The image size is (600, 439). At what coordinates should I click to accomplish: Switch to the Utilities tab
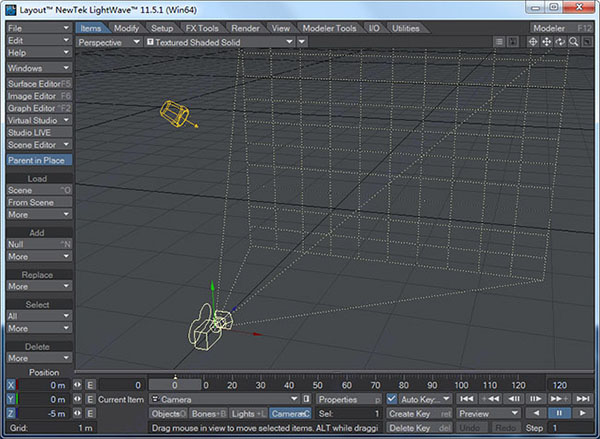coord(406,28)
